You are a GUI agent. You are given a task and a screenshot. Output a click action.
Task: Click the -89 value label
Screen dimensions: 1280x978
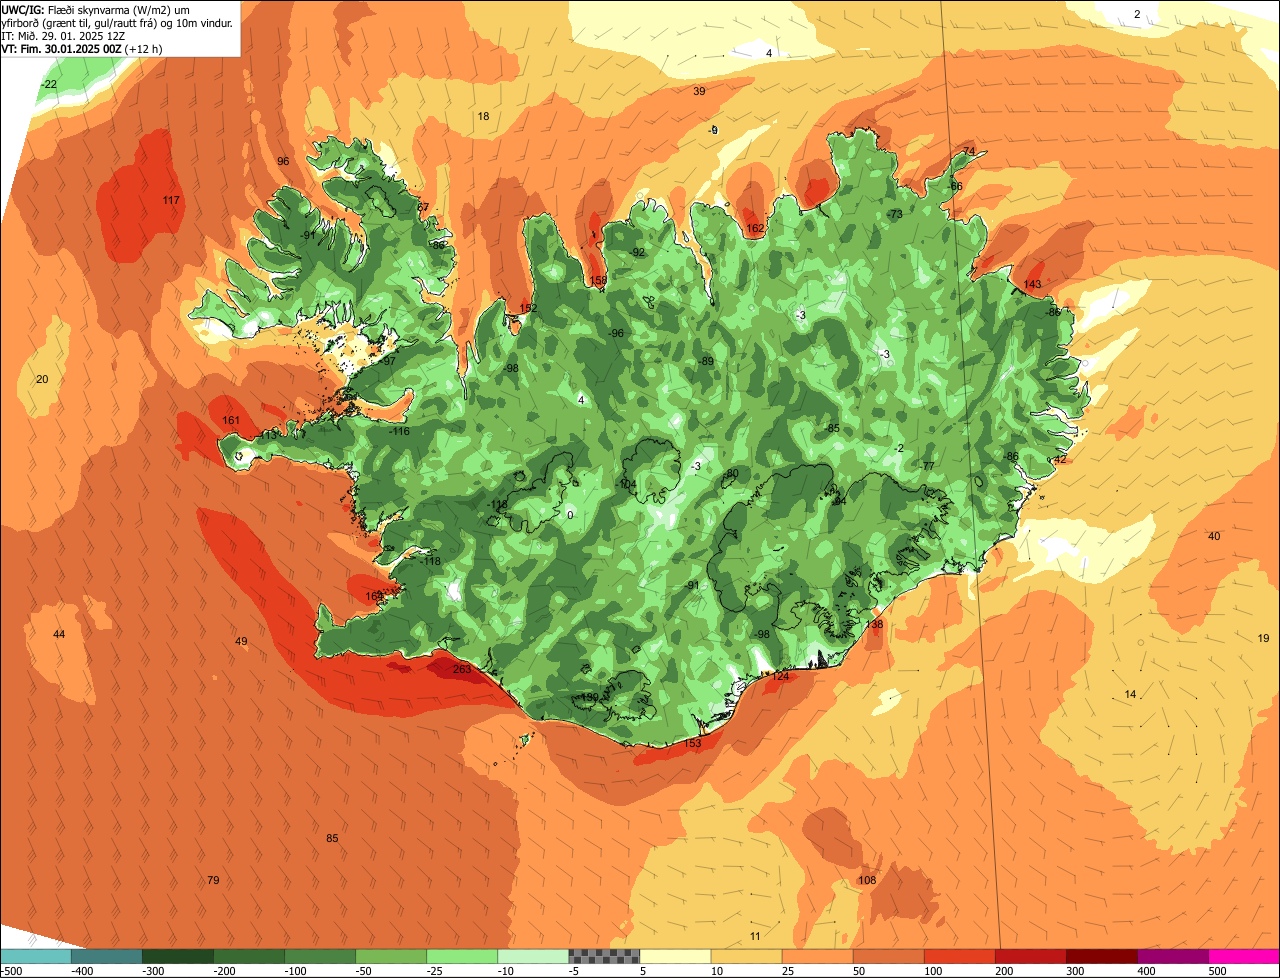point(706,362)
